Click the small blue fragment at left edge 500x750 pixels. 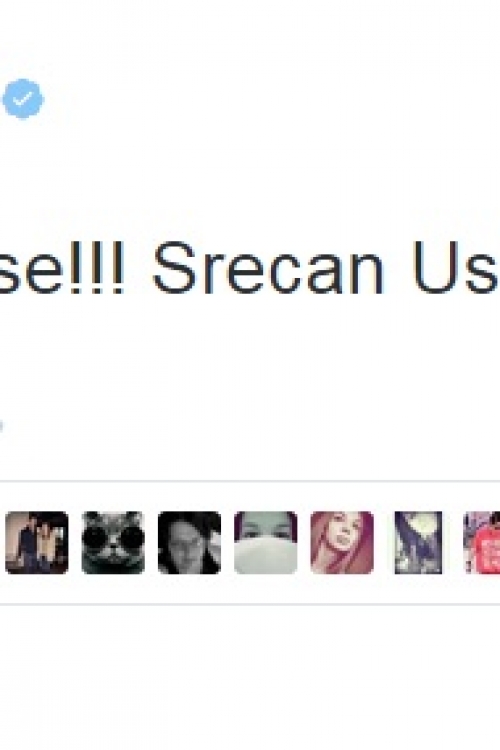point(1,425)
